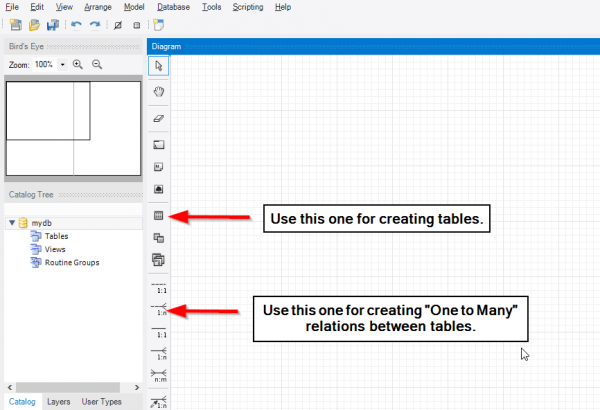Select the place new table tool
This screenshot has height=410, width=600.
pos(158,216)
